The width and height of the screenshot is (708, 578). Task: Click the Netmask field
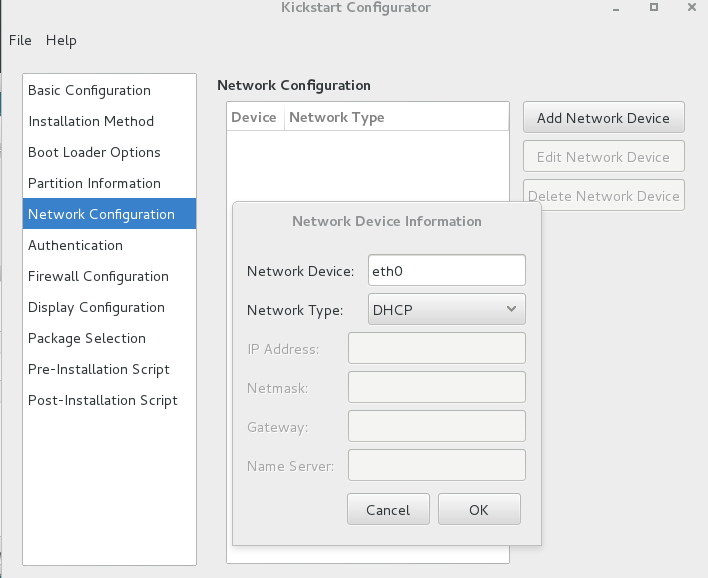[437, 387]
